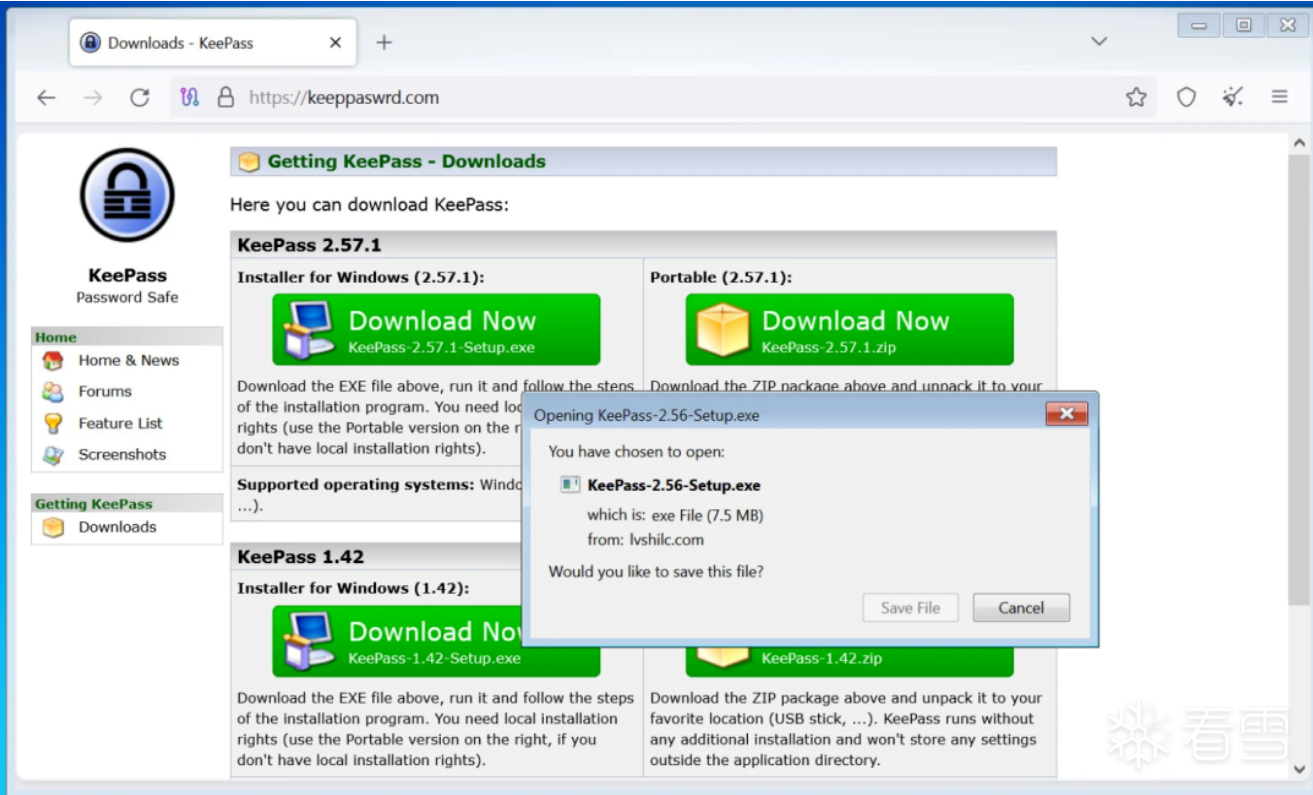Click the 'KeePass 1.42' section heading
The height and width of the screenshot is (795, 1313).
[x=300, y=557]
